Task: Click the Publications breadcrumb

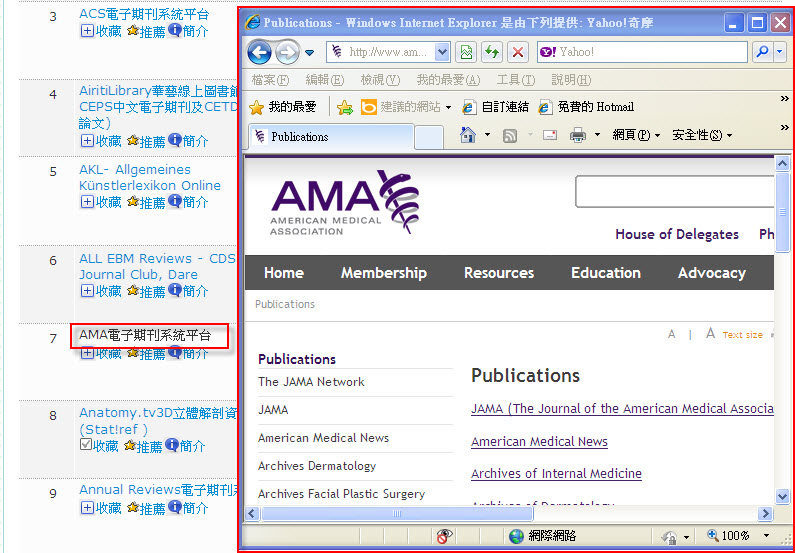Action: [285, 304]
